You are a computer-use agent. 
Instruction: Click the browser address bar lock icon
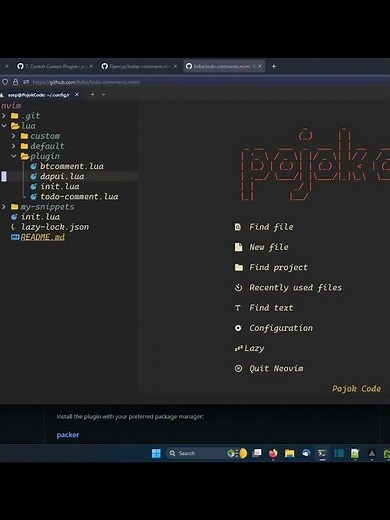pos(15,82)
